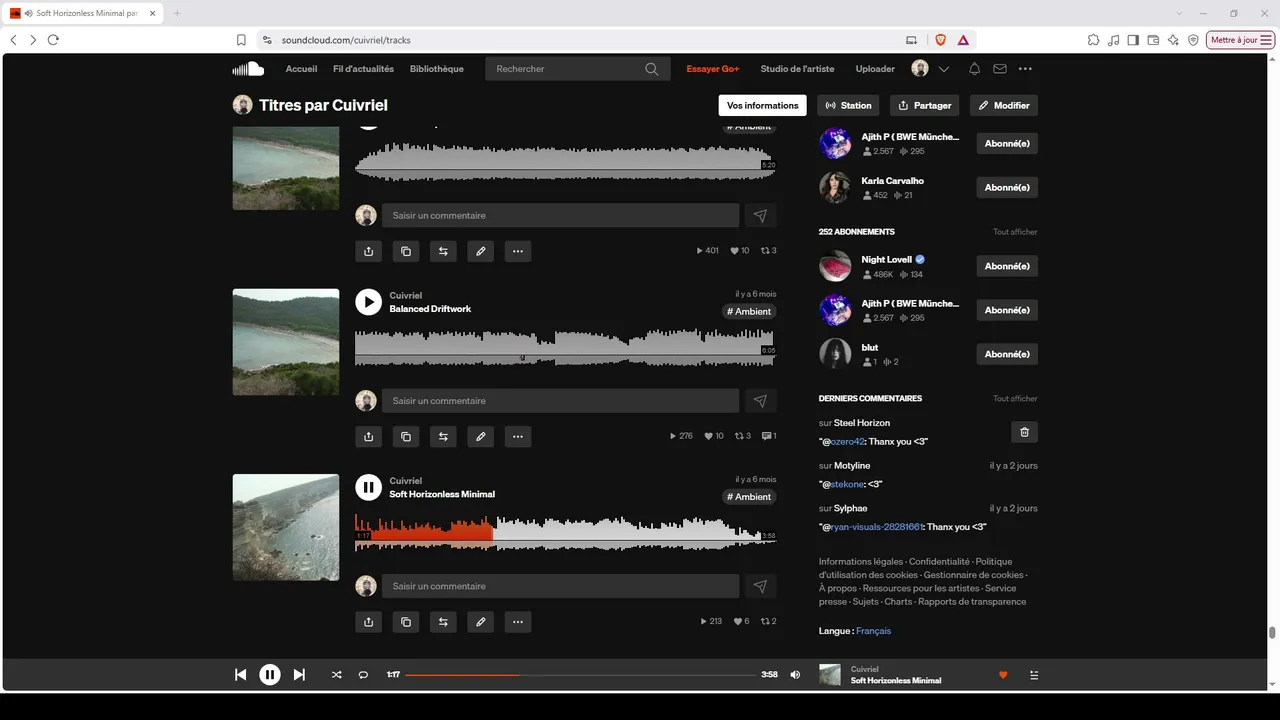Go back in browser history
The image size is (1280, 720).
pyautogui.click(x=13, y=40)
